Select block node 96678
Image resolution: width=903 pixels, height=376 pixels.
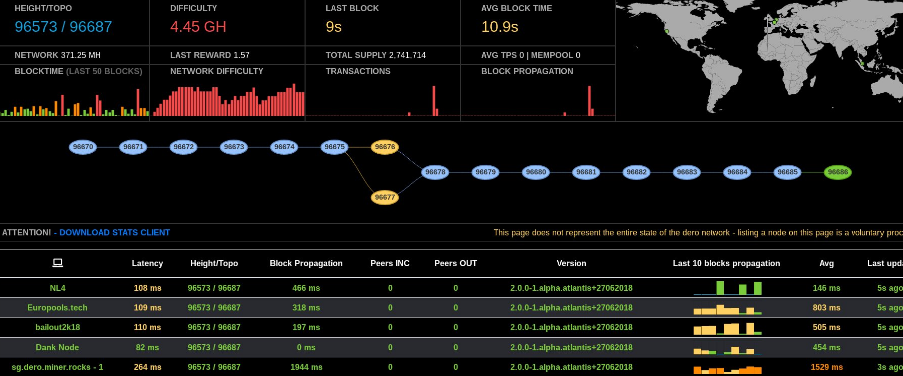tap(435, 172)
